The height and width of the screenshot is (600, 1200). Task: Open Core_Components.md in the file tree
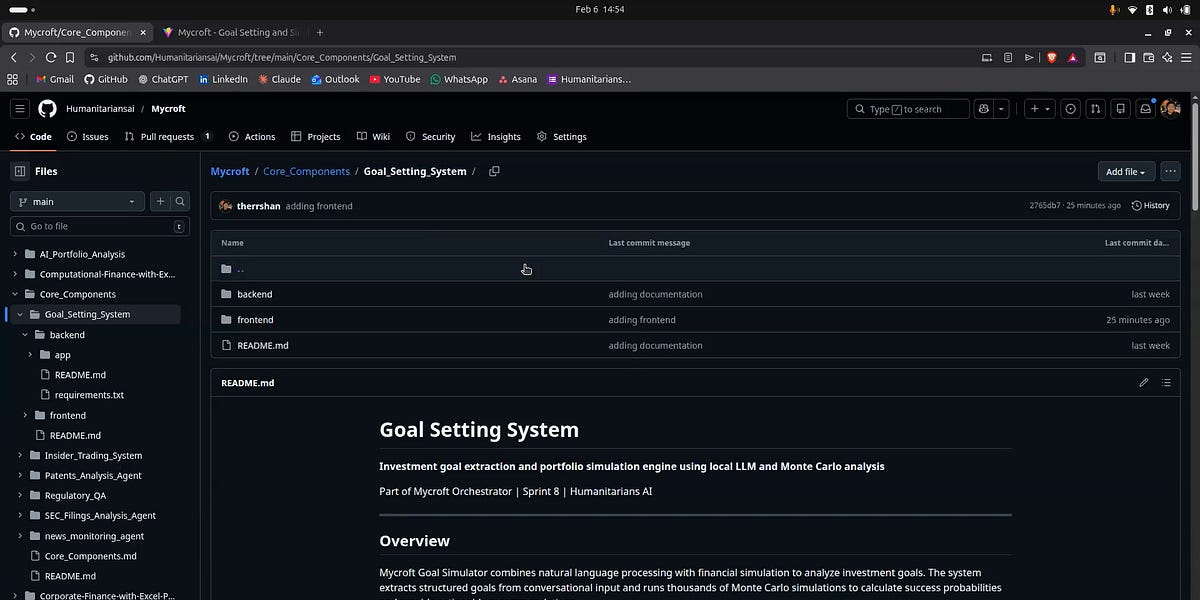(90, 556)
